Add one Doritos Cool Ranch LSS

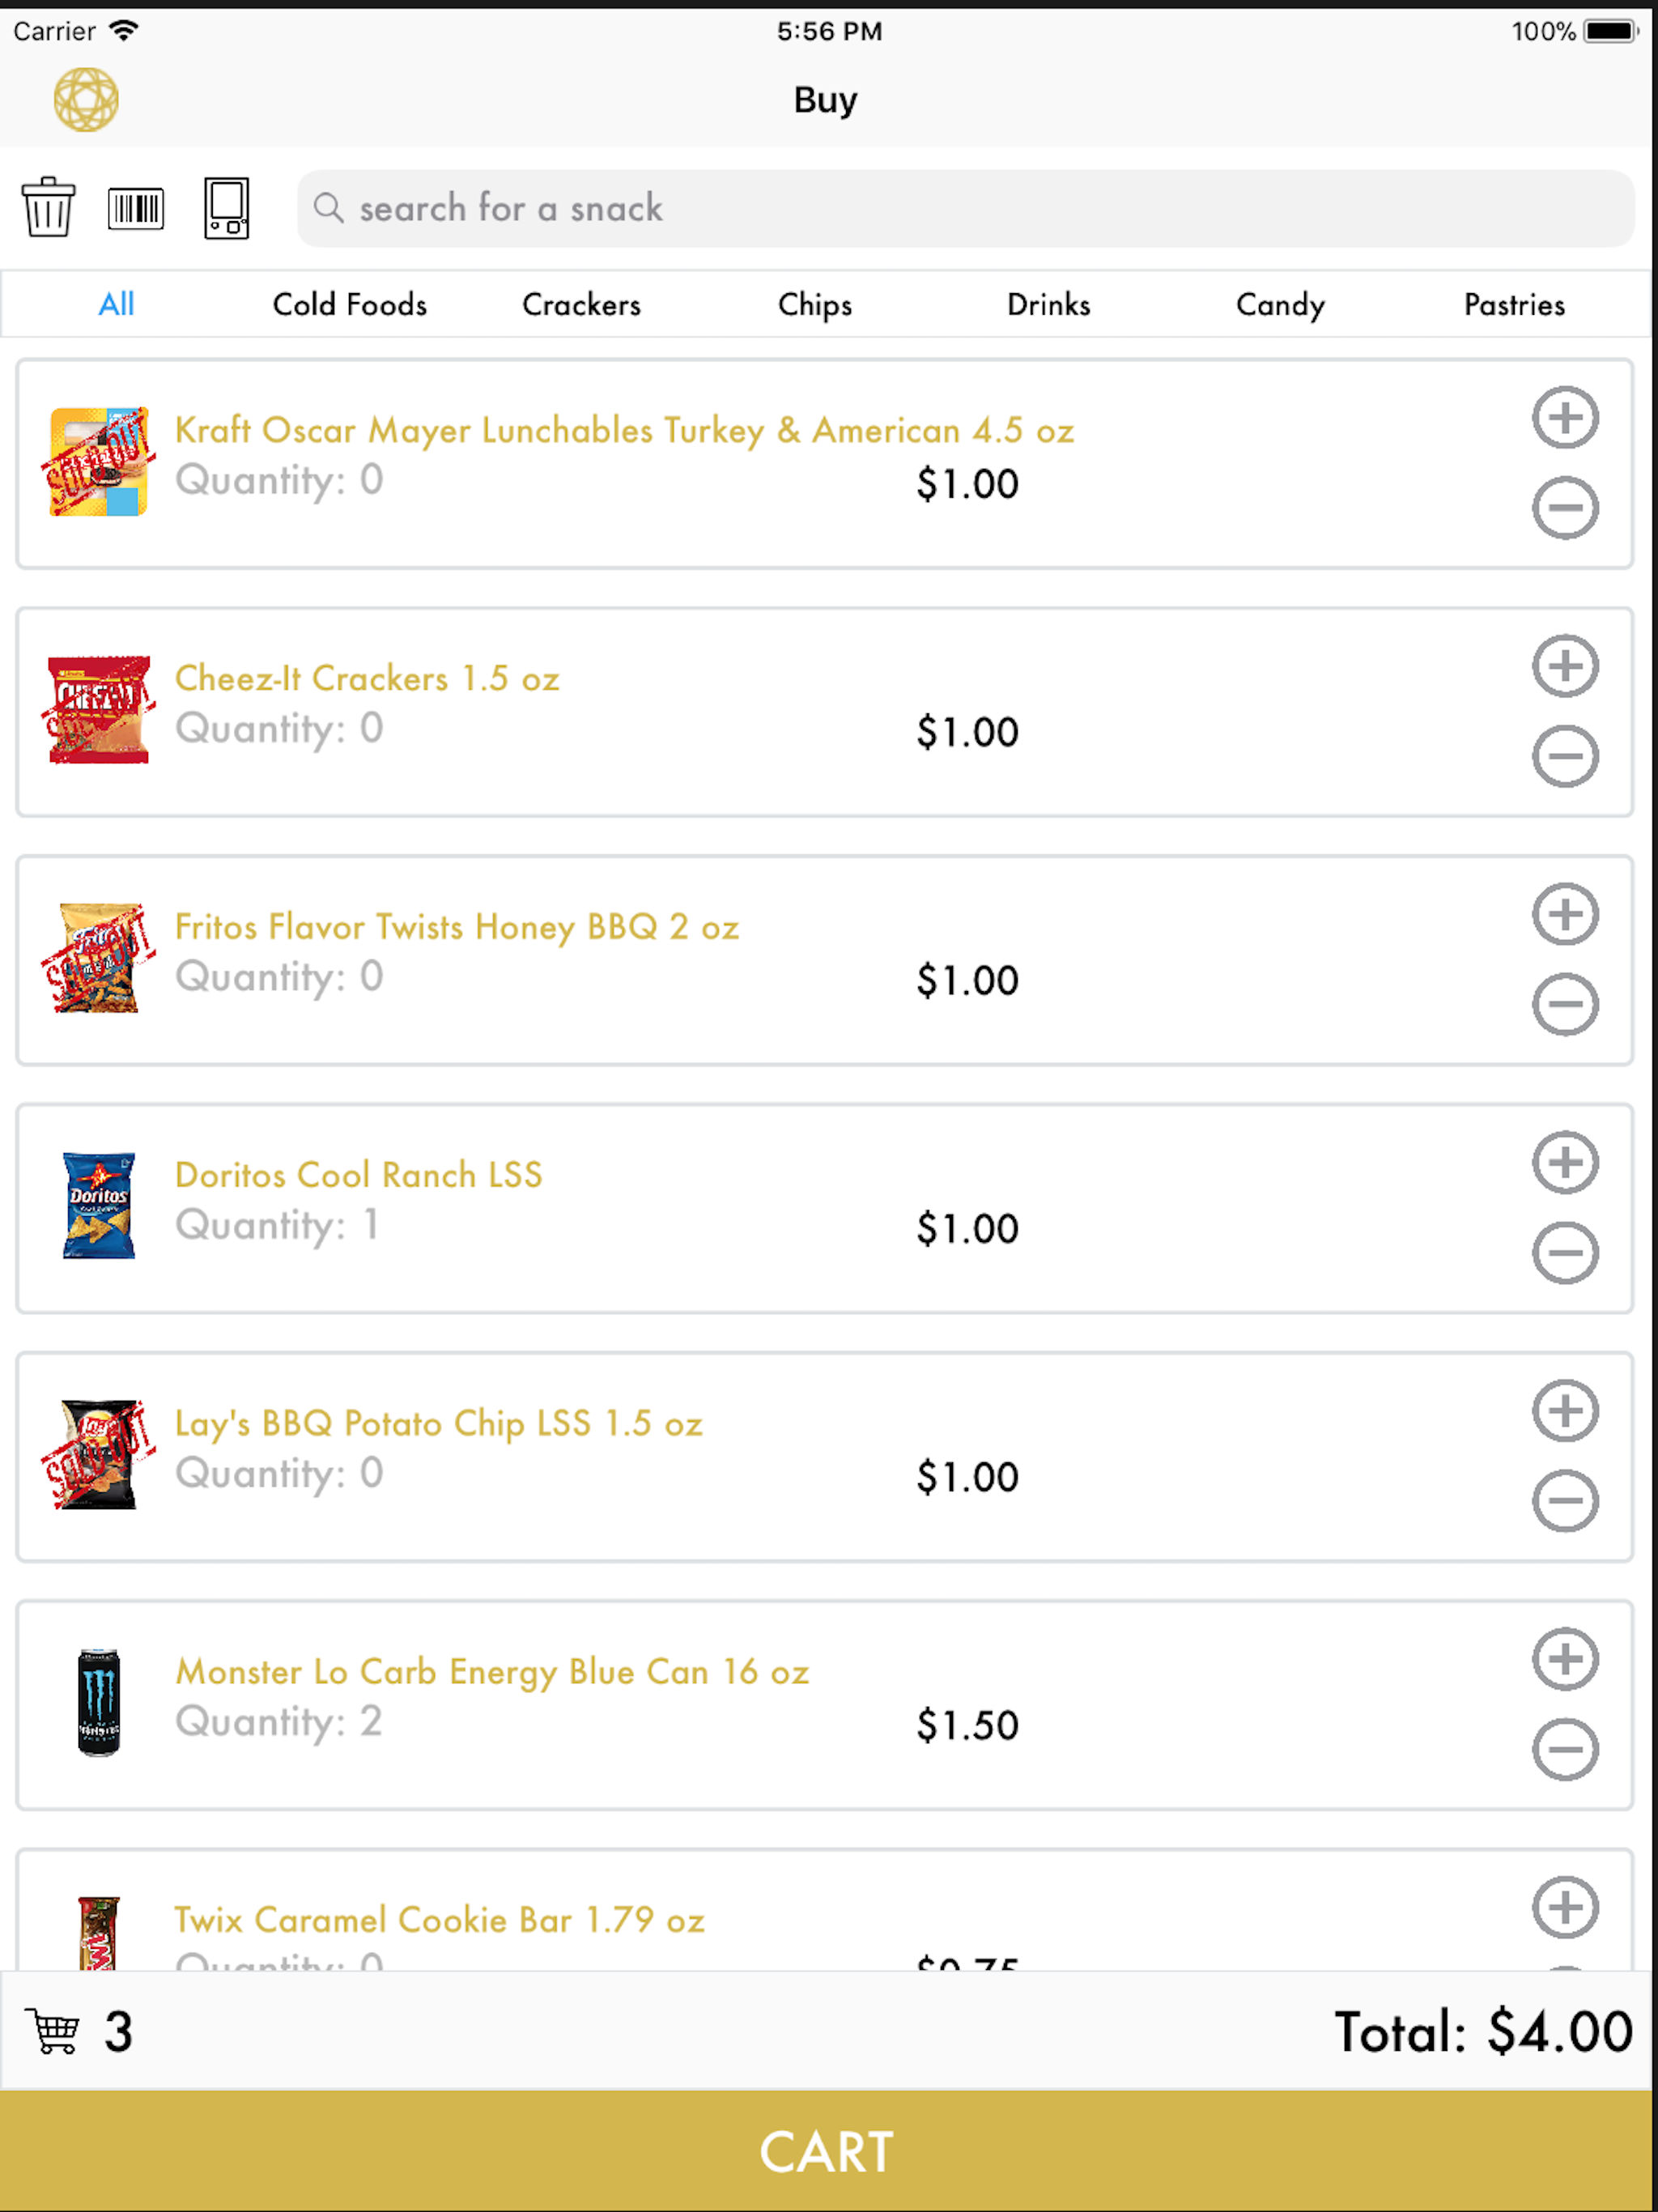coord(1565,1162)
